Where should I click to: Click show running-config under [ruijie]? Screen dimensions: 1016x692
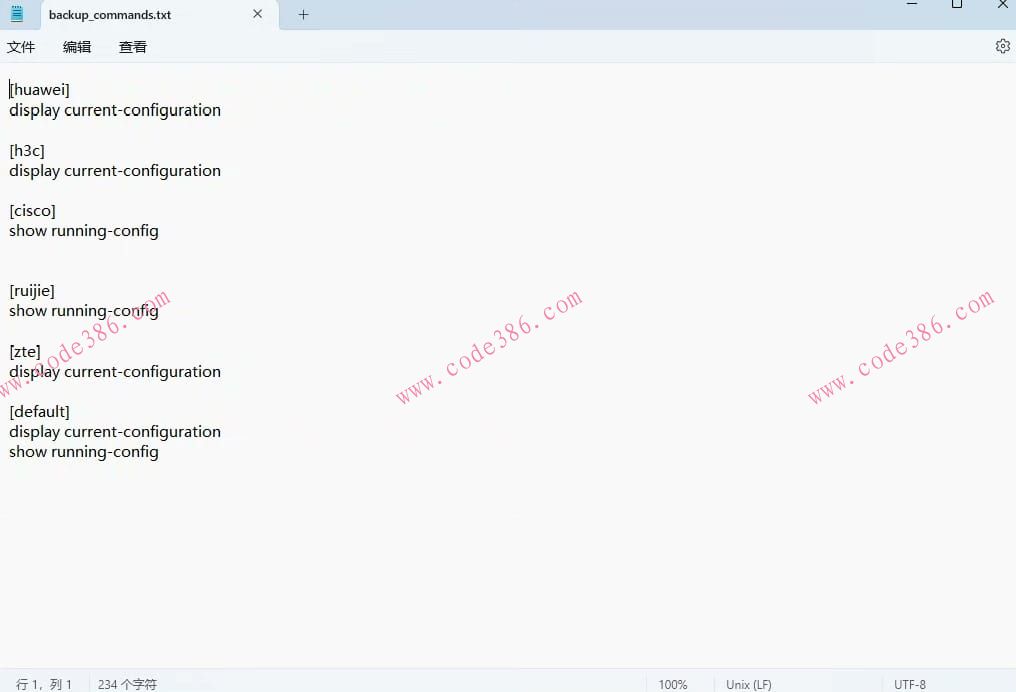(x=84, y=311)
